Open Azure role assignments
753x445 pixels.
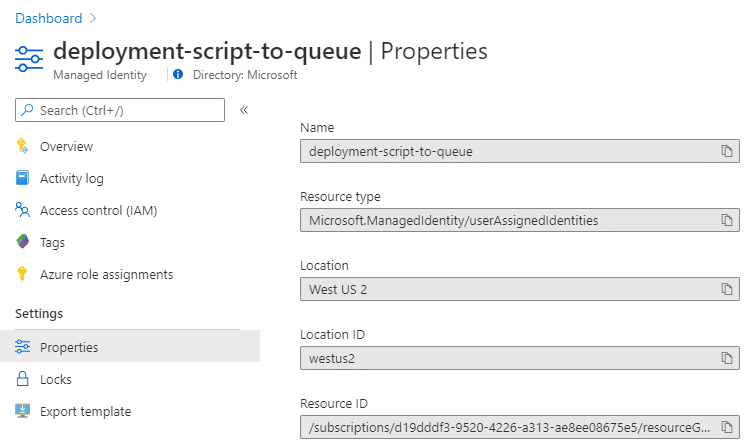[x=106, y=274]
